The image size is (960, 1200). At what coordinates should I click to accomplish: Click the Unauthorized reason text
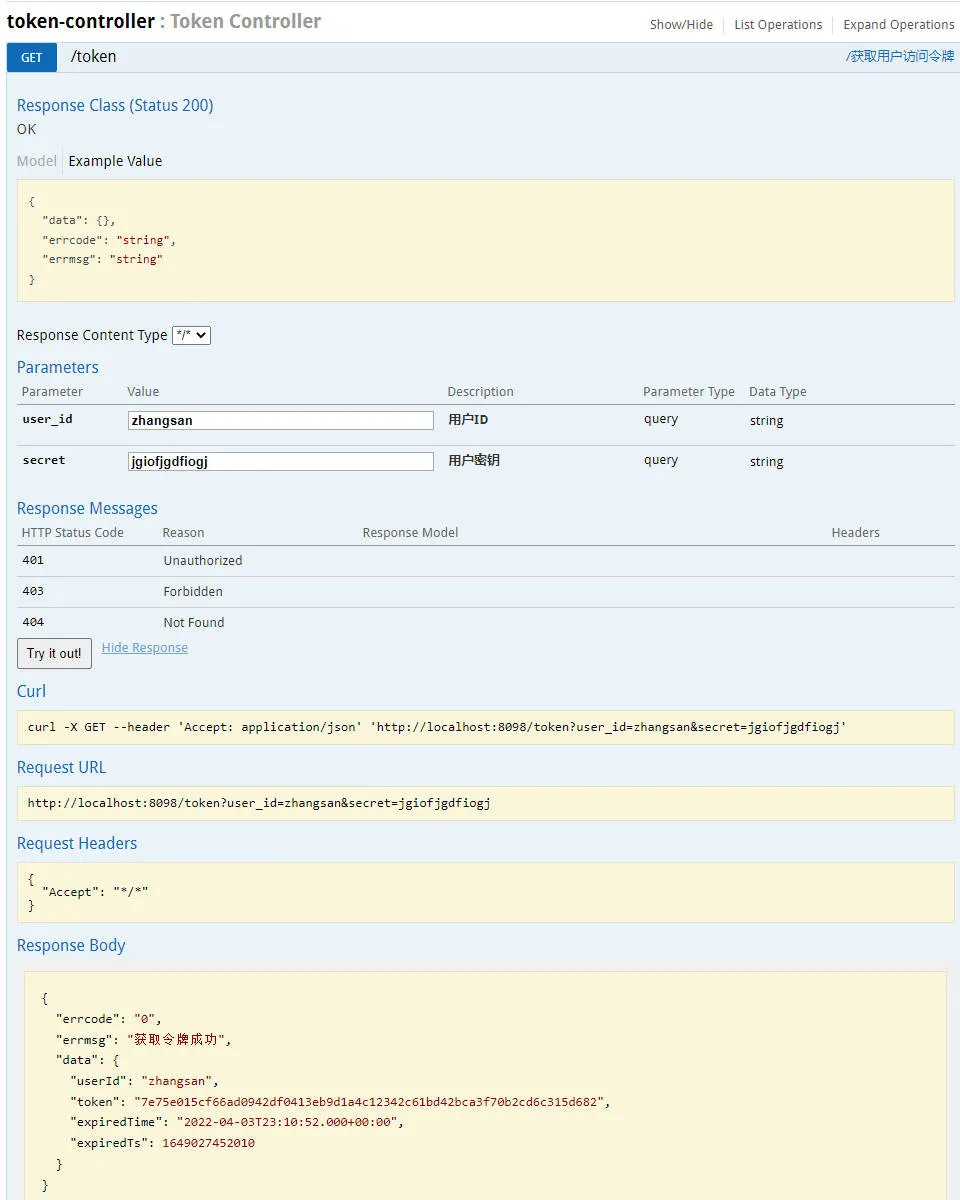pos(203,561)
